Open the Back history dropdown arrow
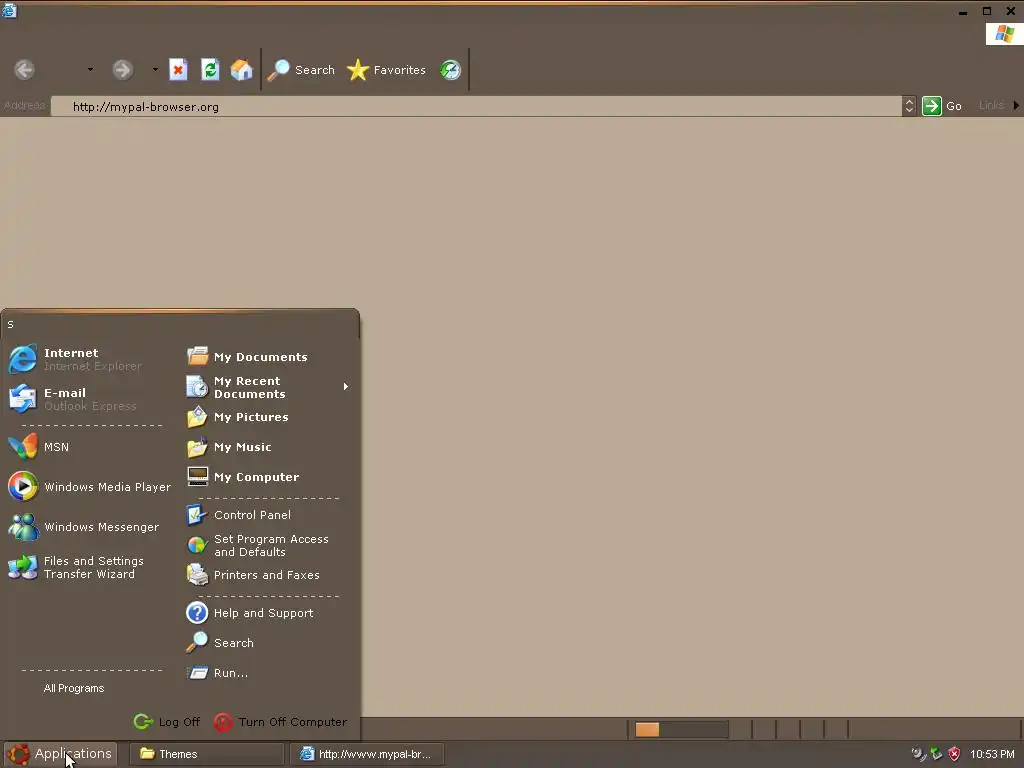 coord(90,69)
